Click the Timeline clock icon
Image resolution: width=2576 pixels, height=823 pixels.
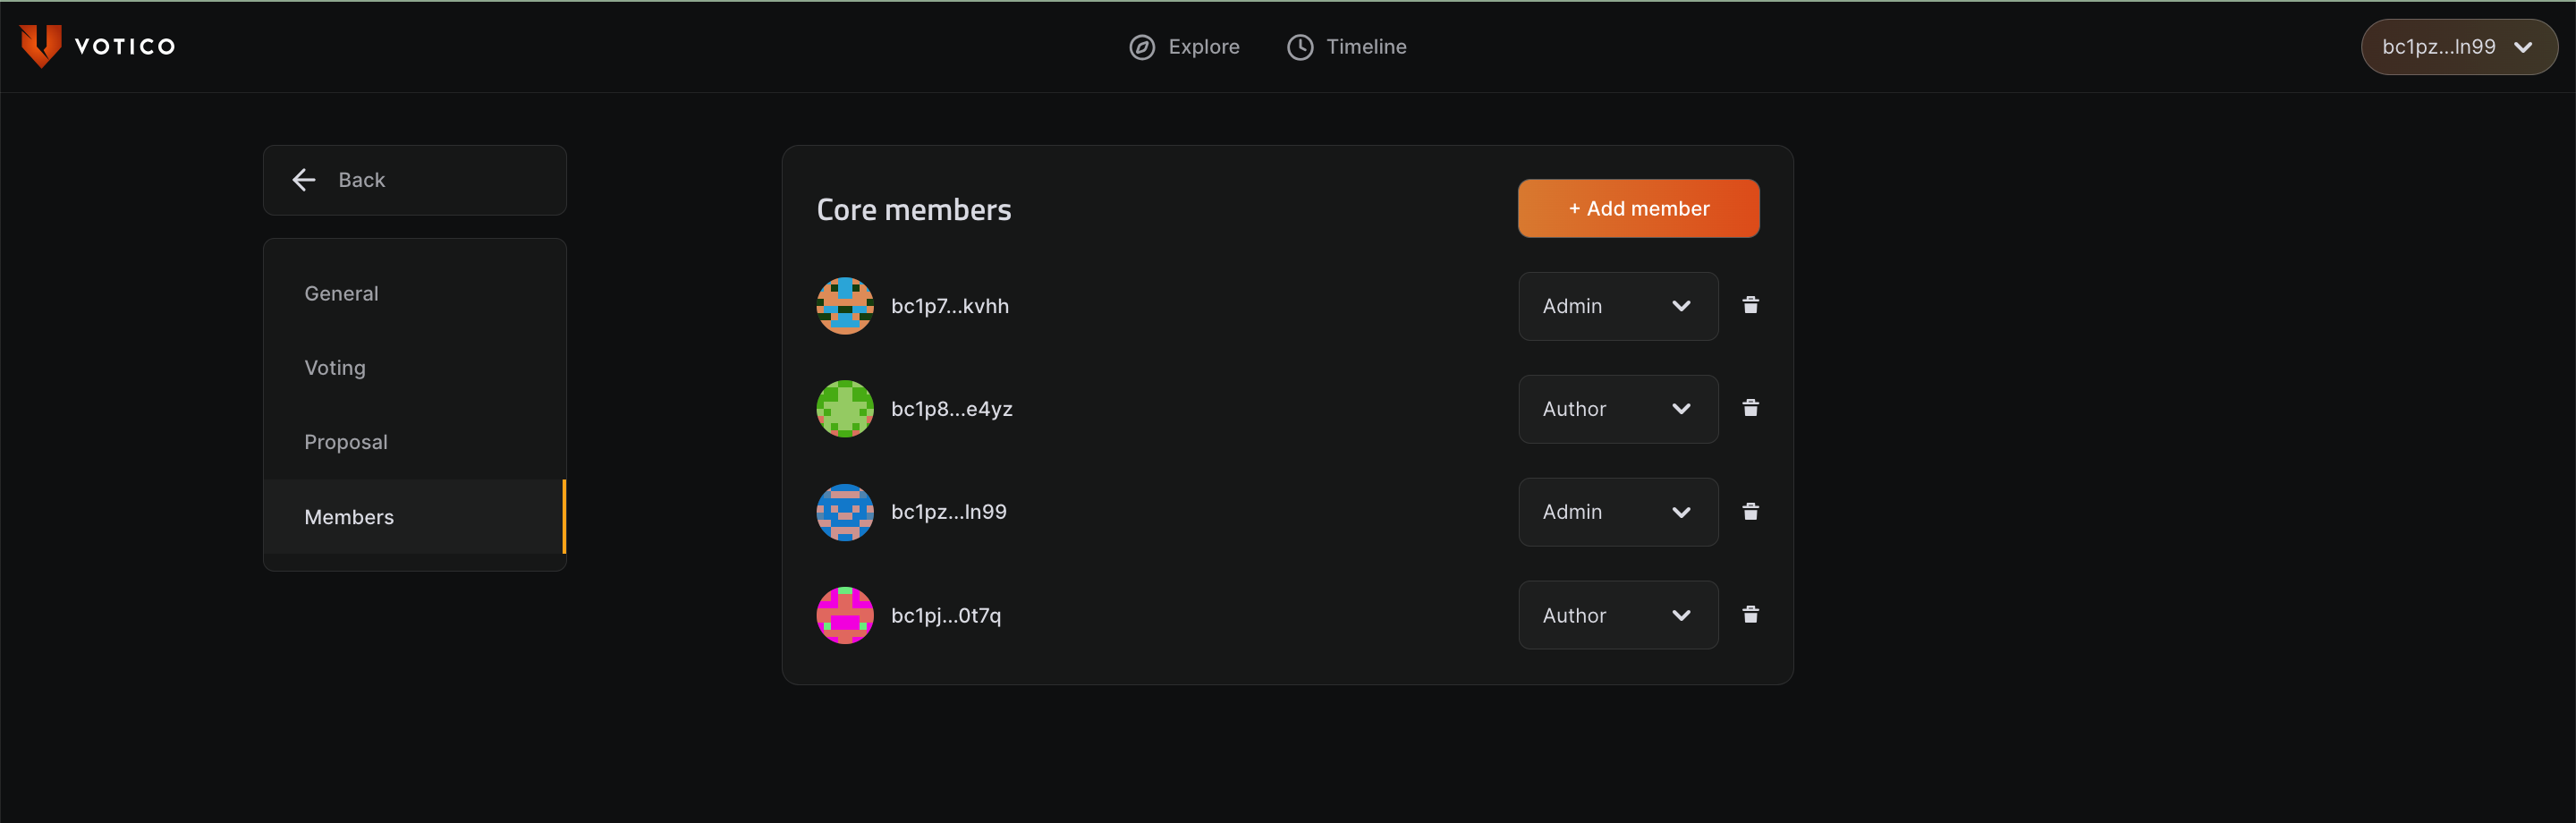click(1299, 47)
